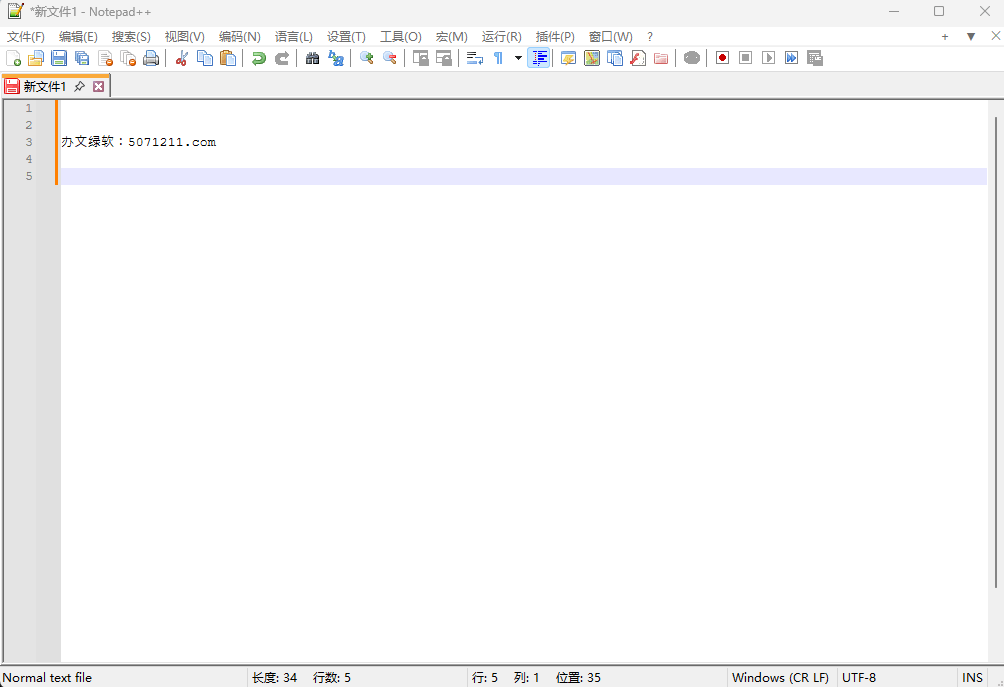Pin the 新文件1 tab

(78, 86)
